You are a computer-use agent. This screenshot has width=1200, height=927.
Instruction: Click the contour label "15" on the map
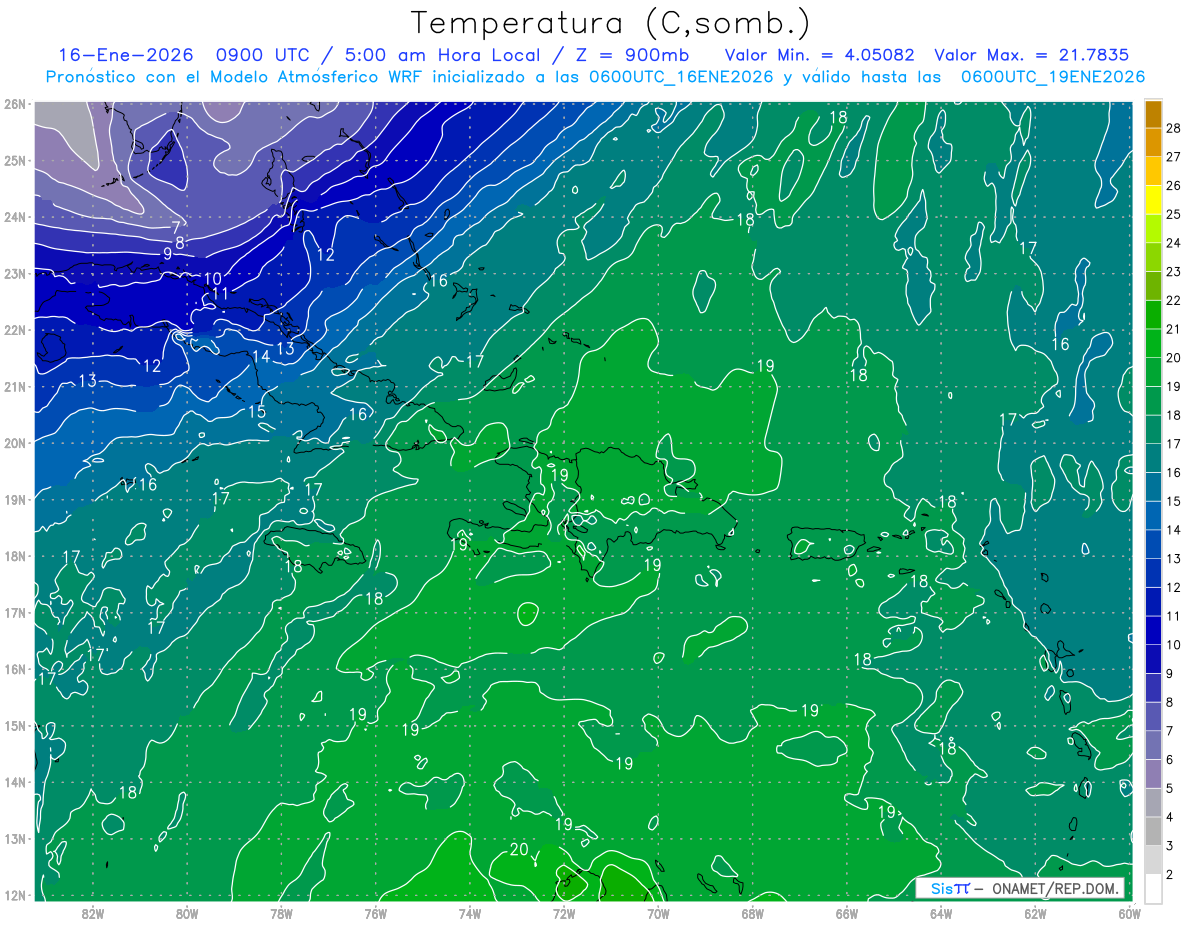pyautogui.click(x=257, y=411)
